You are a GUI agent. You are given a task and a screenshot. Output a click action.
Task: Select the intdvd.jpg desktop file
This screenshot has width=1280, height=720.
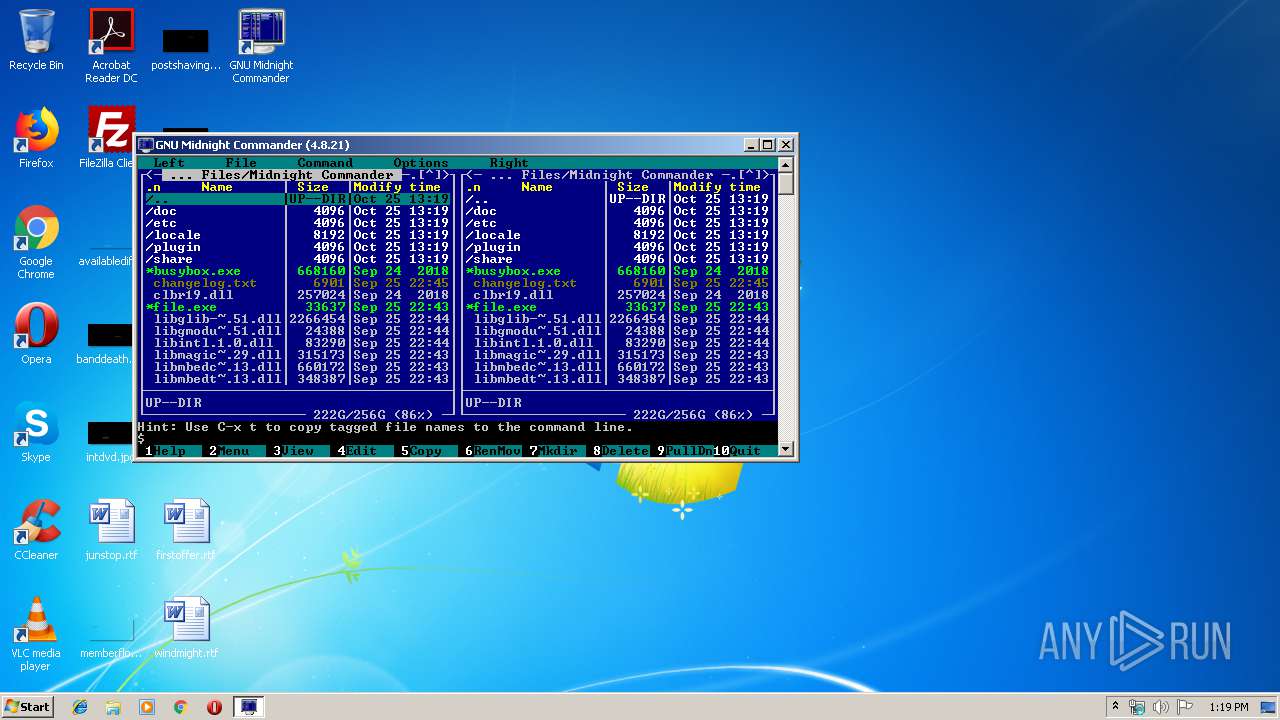coord(111,440)
